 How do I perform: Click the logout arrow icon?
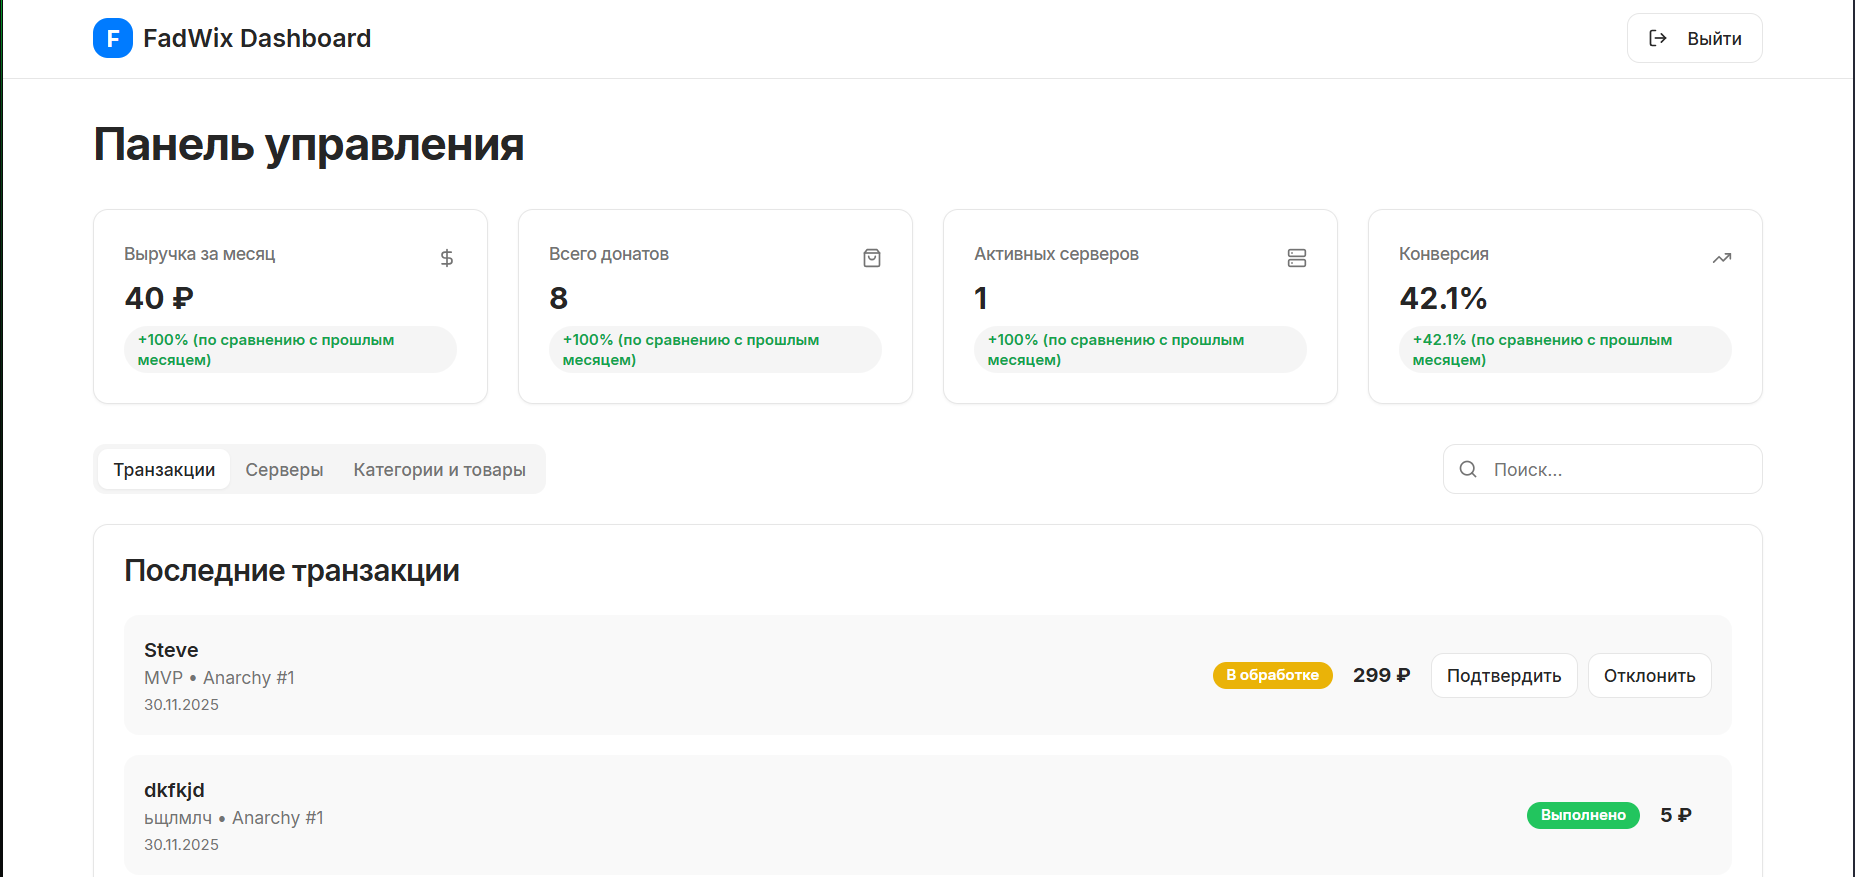1658,38
